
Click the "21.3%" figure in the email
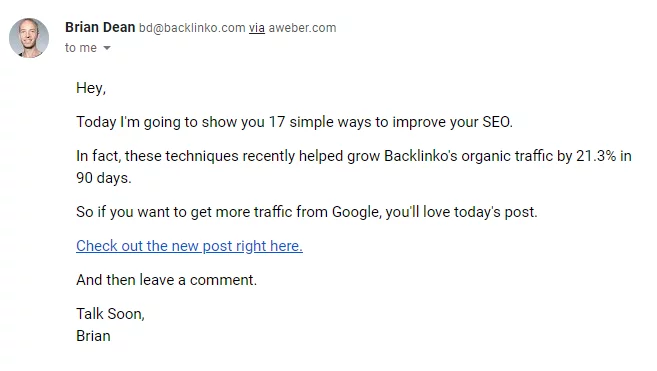[596, 156]
